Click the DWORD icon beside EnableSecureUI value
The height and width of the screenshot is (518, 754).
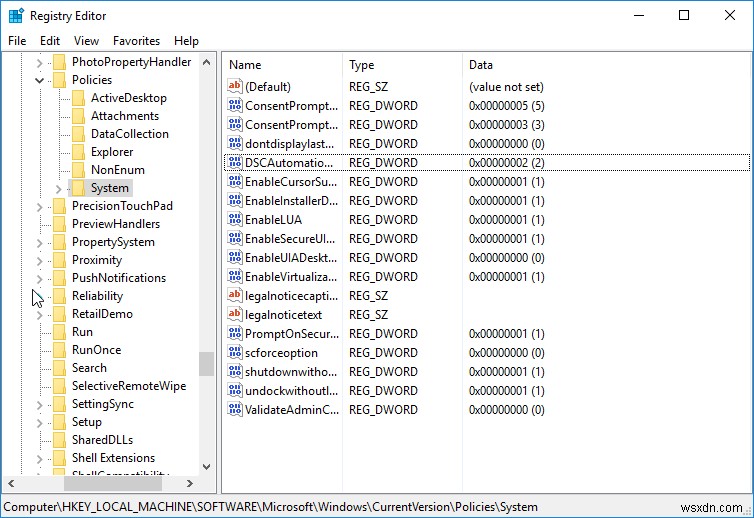[x=235, y=238]
